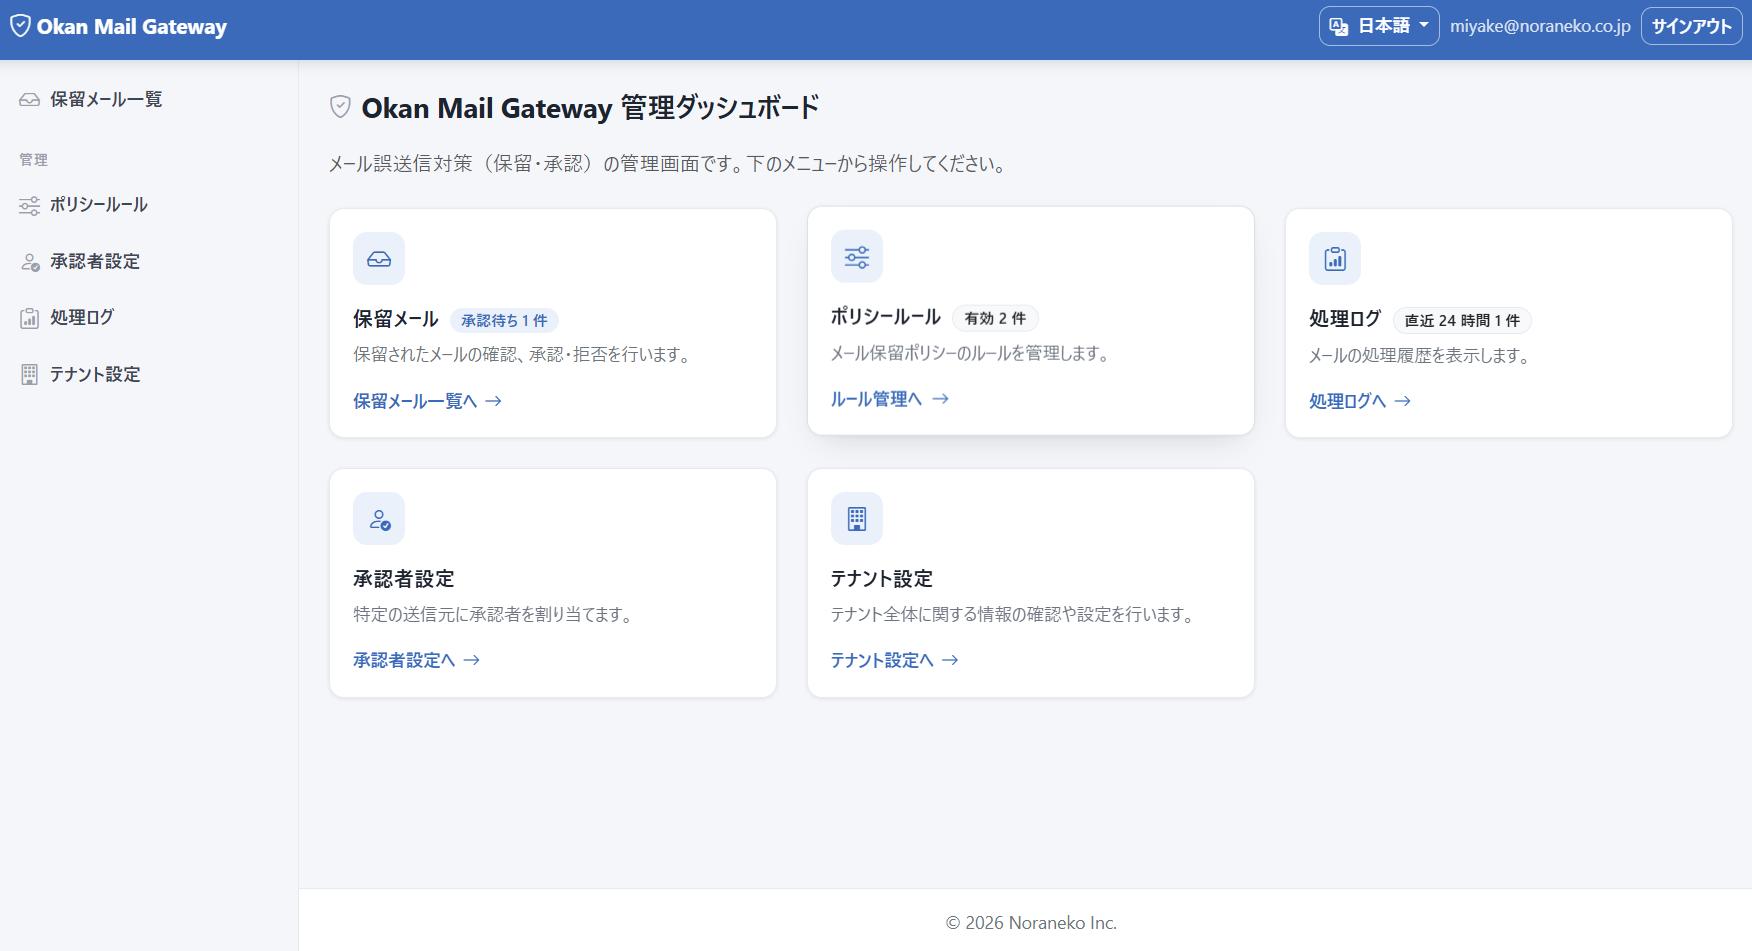
Task: Click the person-check icon beside 承認者設定 in sidebar
Action: 30,262
